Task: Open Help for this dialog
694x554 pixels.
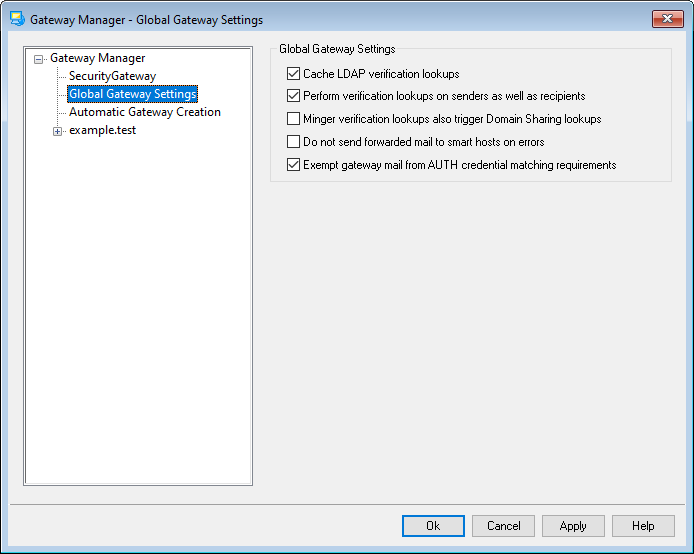Action: (643, 526)
